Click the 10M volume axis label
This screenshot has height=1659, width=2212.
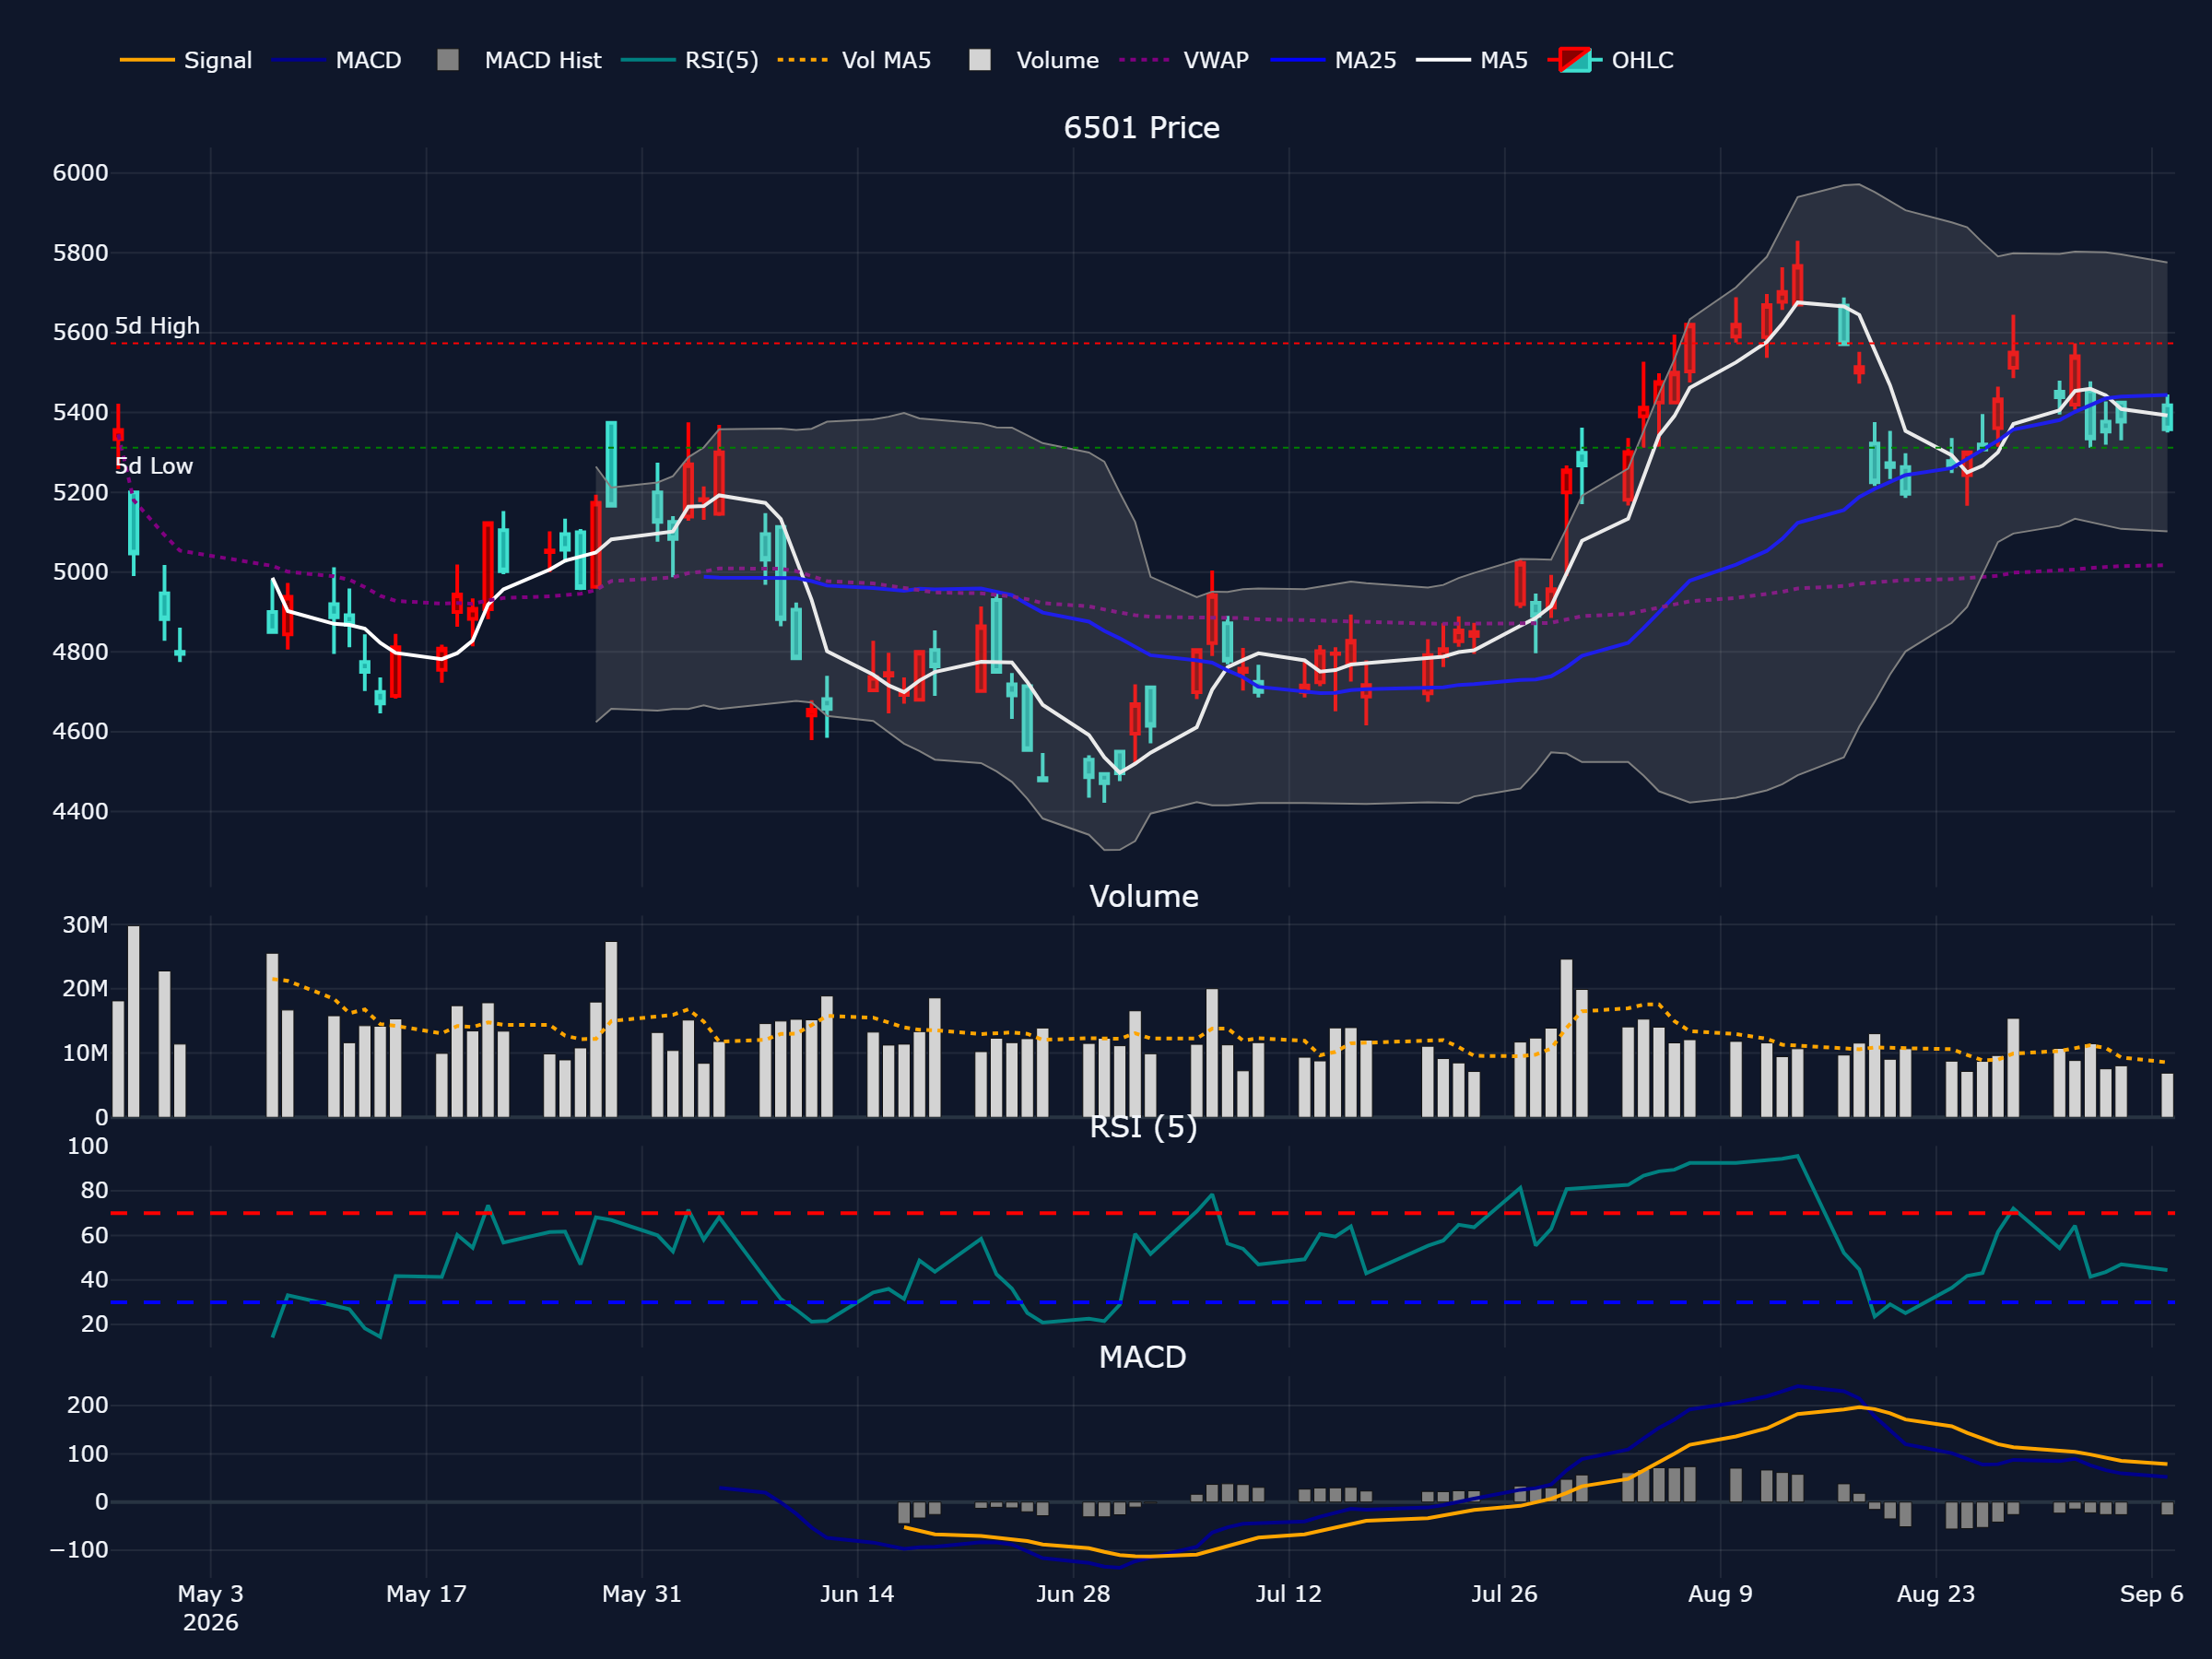tap(85, 1053)
